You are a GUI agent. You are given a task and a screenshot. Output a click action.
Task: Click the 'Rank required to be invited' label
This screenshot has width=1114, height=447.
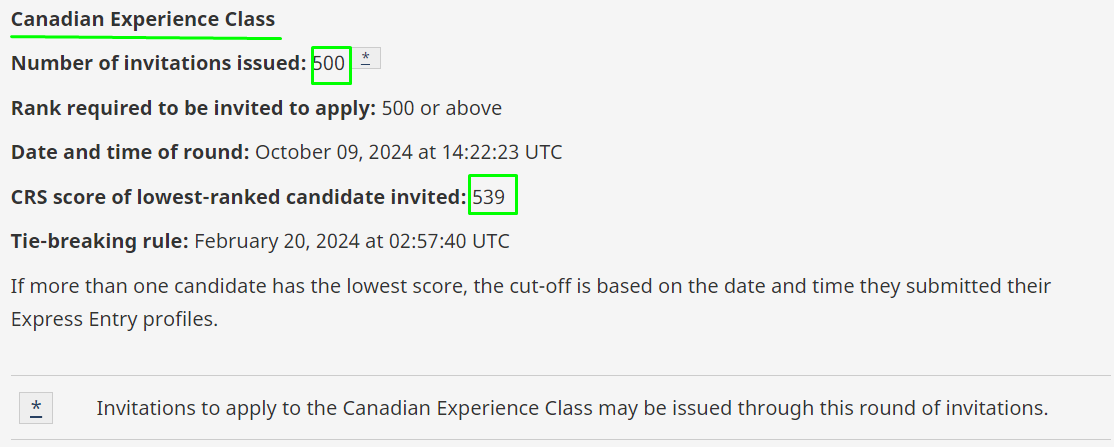coord(193,108)
